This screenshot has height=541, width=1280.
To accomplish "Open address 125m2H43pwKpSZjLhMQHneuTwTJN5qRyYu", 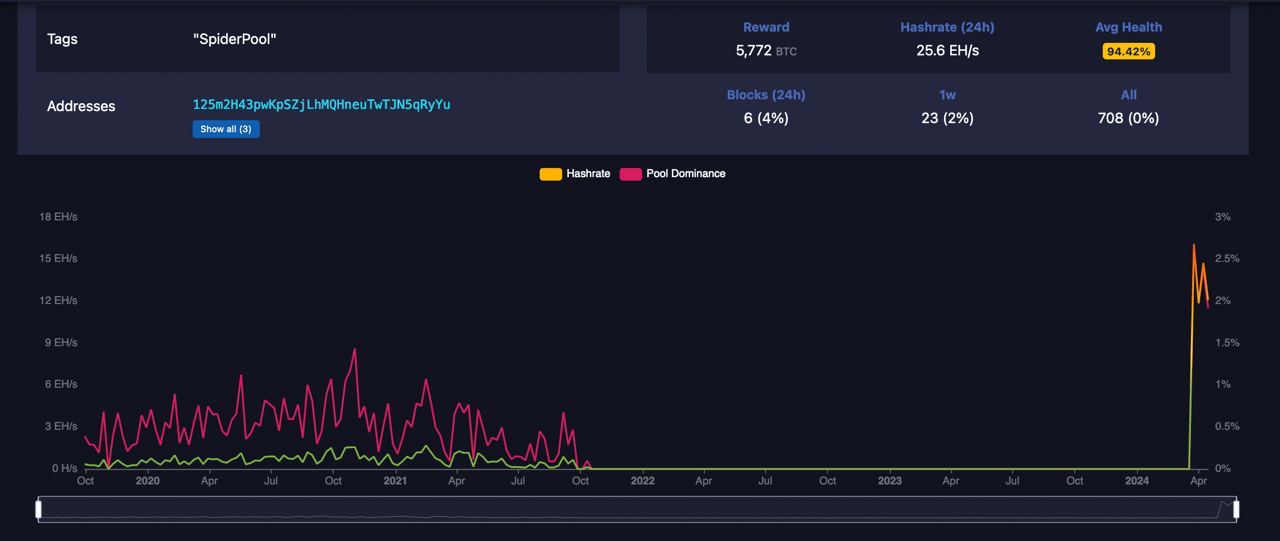I will (321, 104).
